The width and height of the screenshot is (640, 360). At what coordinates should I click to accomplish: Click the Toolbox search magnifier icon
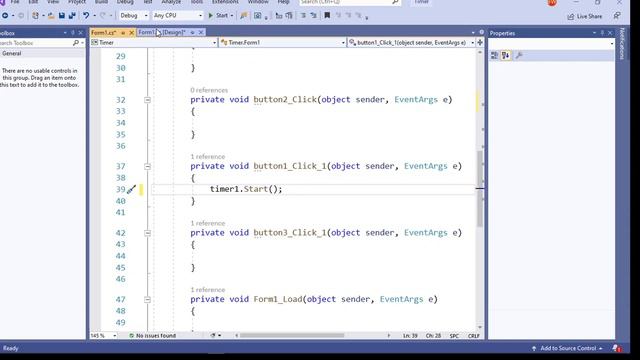76,43
